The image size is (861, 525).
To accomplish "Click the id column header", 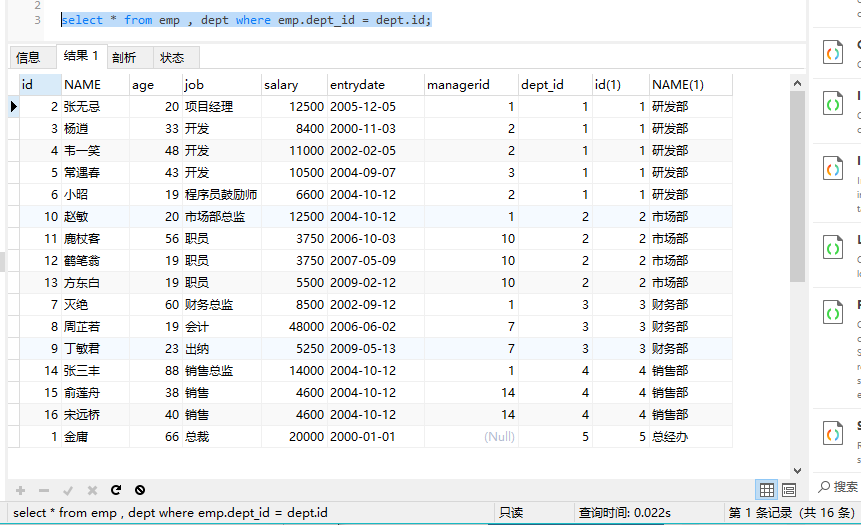I will (x=40, y=85).
